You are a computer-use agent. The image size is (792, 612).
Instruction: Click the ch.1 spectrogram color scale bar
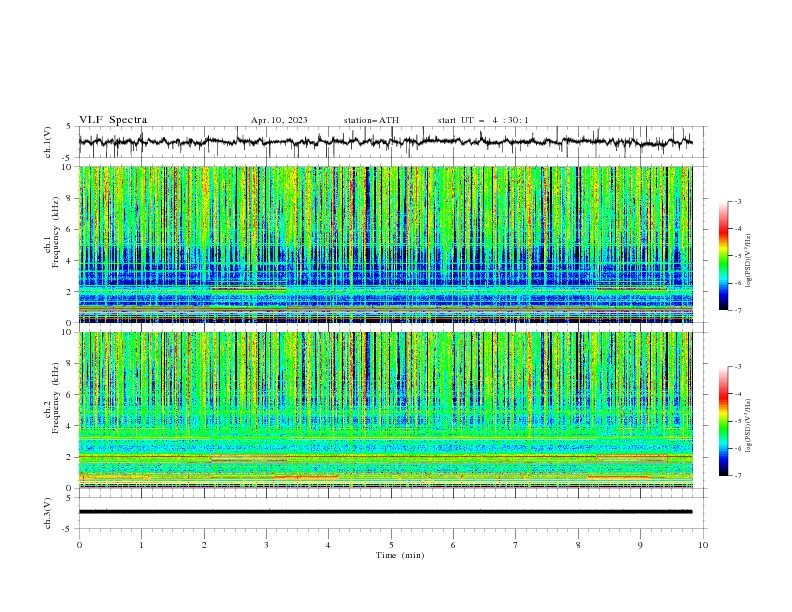(723, 256)
